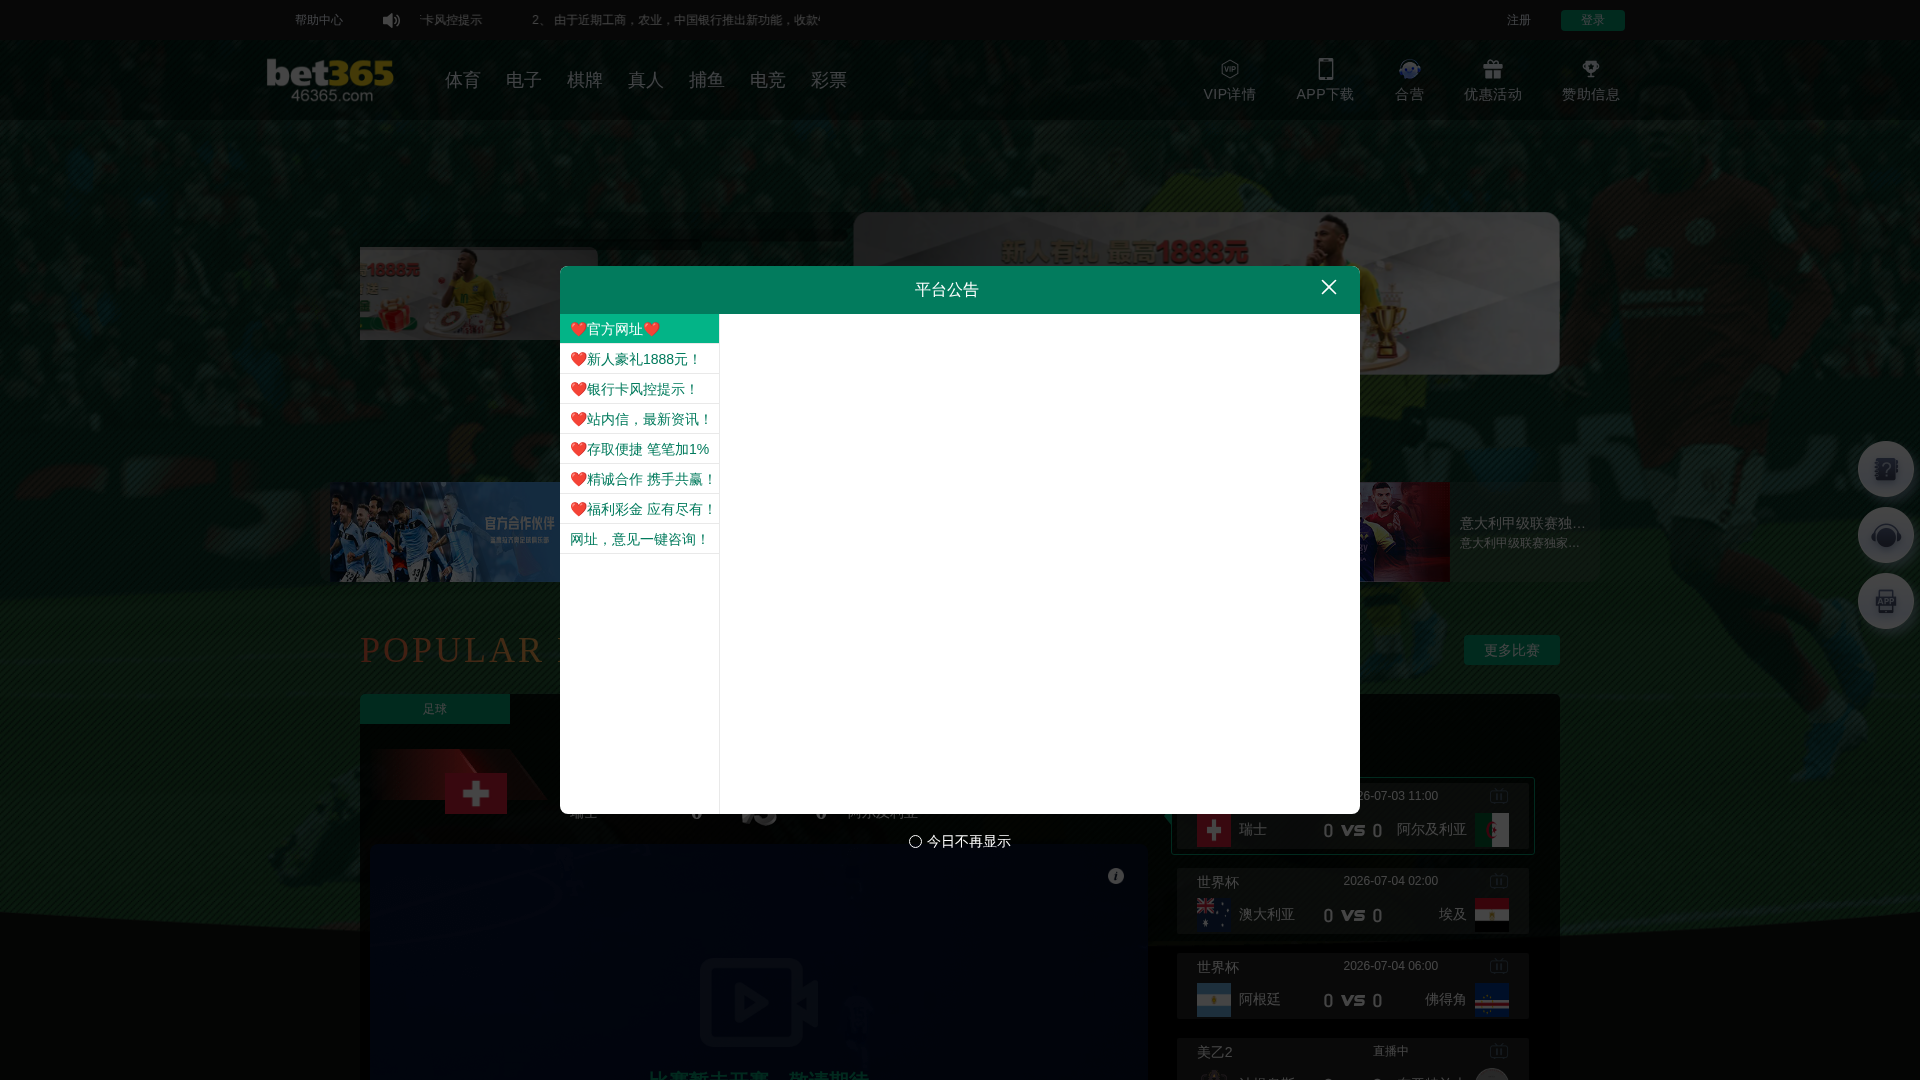
Task: Click the bet365 logo
Action: click(330, 81)
